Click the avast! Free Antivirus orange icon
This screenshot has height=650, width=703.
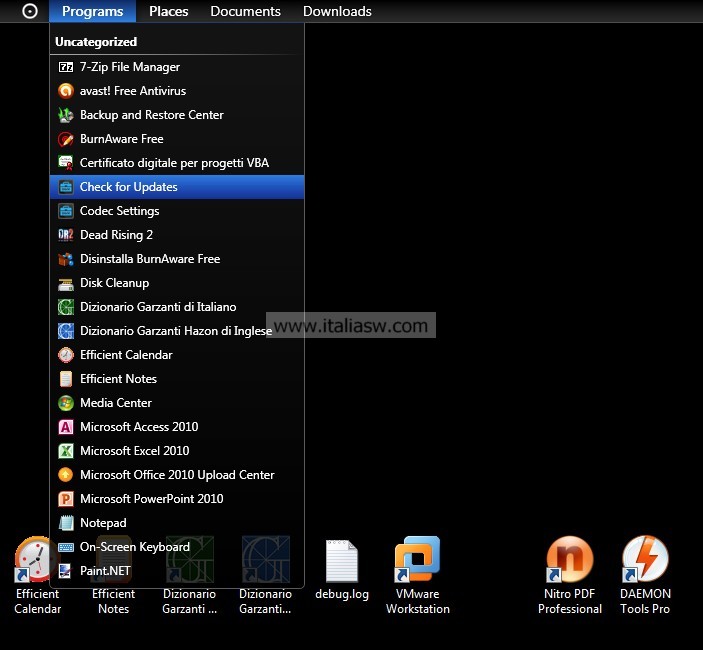point(66,91)
